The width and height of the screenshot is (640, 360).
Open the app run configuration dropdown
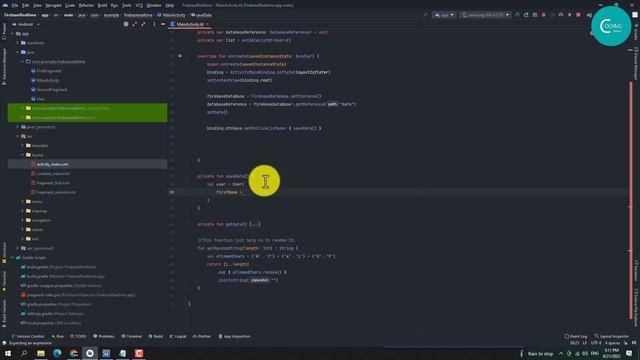point(444,15)
